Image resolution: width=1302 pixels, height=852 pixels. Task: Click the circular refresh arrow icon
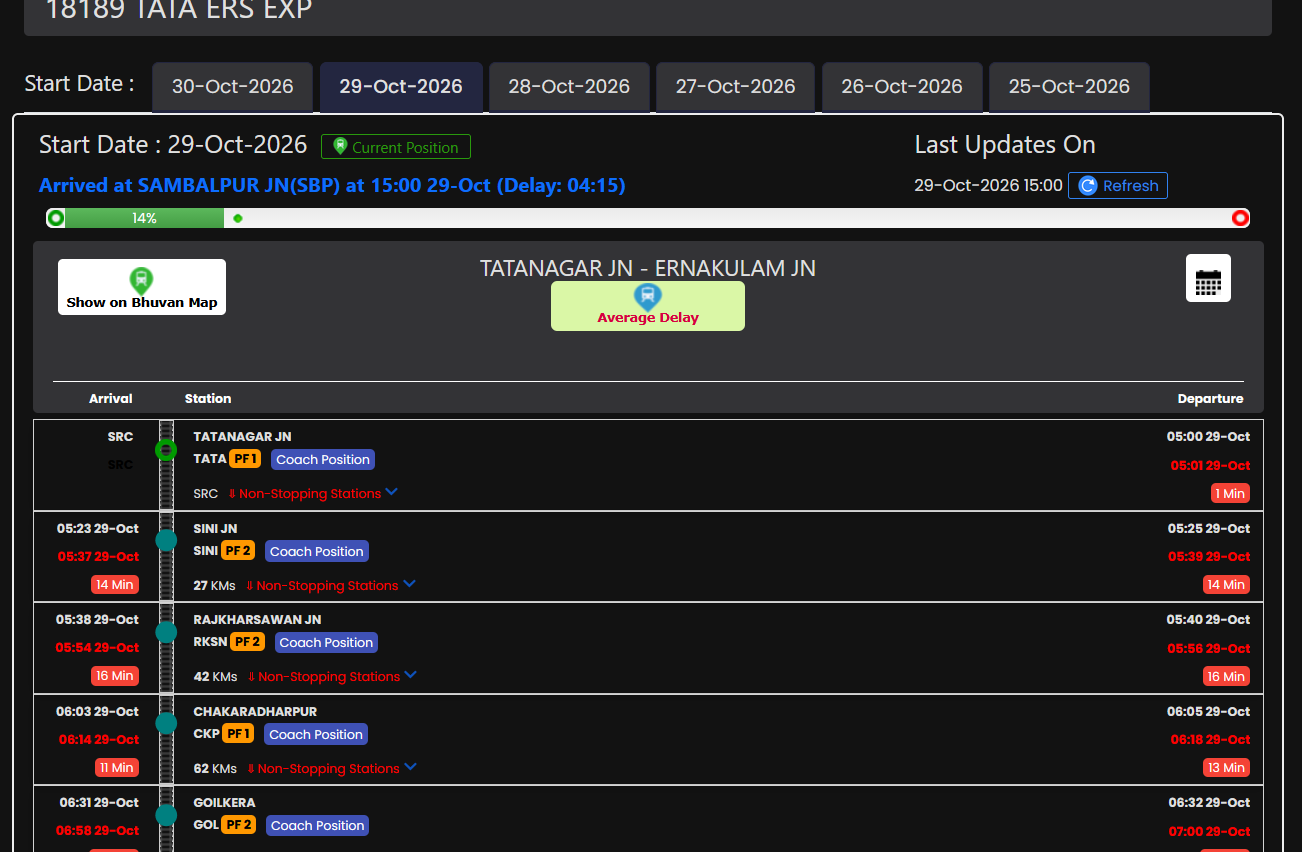pyautogui.click(x=1088, y=186)
